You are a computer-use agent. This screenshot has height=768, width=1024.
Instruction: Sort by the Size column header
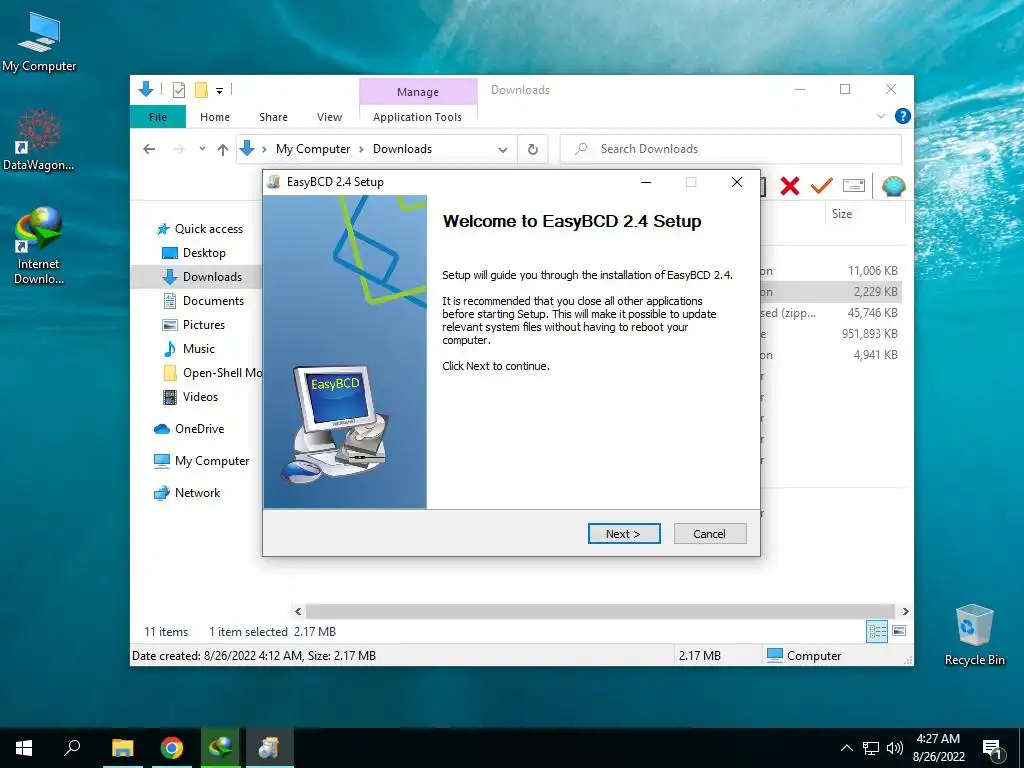pos(842,214)
